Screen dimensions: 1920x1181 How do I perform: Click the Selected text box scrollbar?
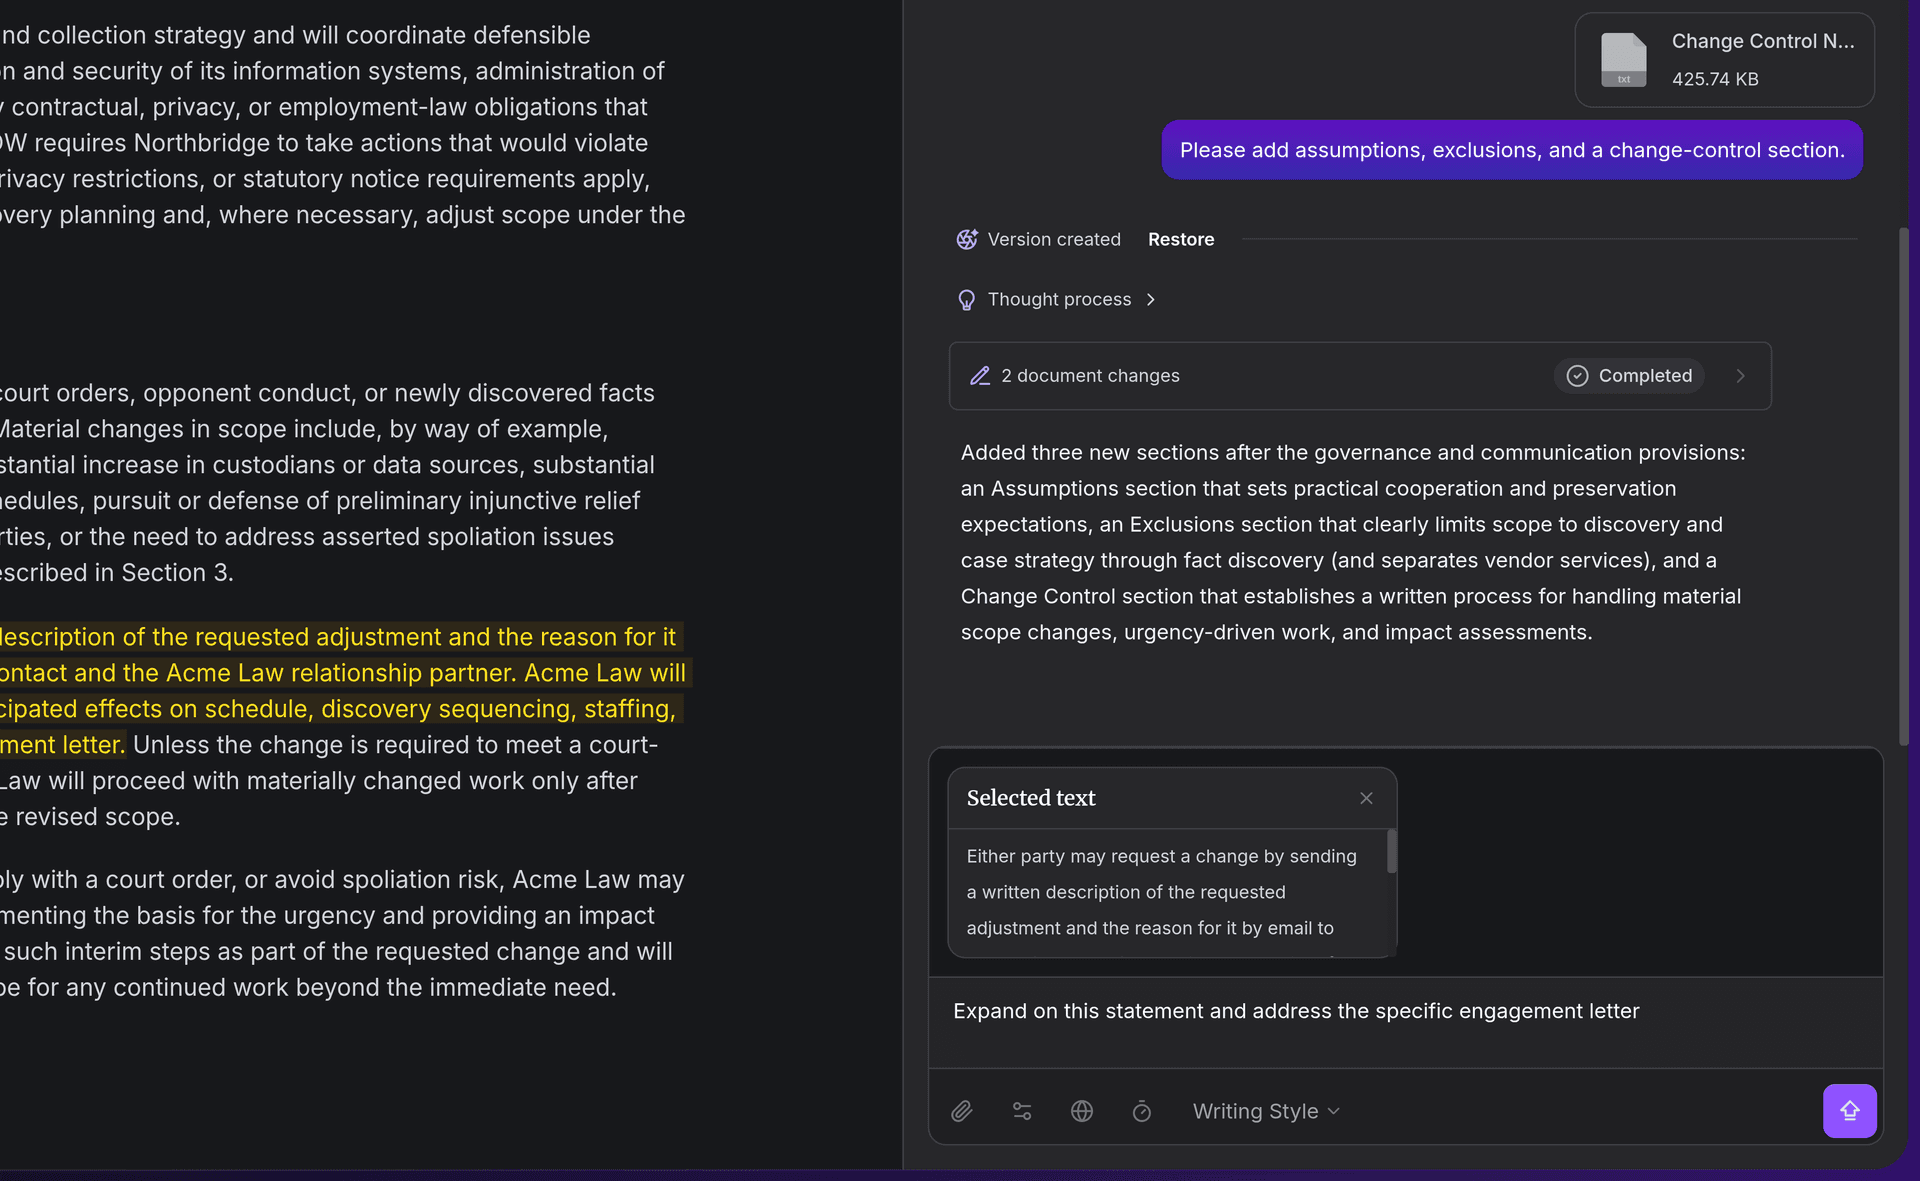click(1391, 852)
